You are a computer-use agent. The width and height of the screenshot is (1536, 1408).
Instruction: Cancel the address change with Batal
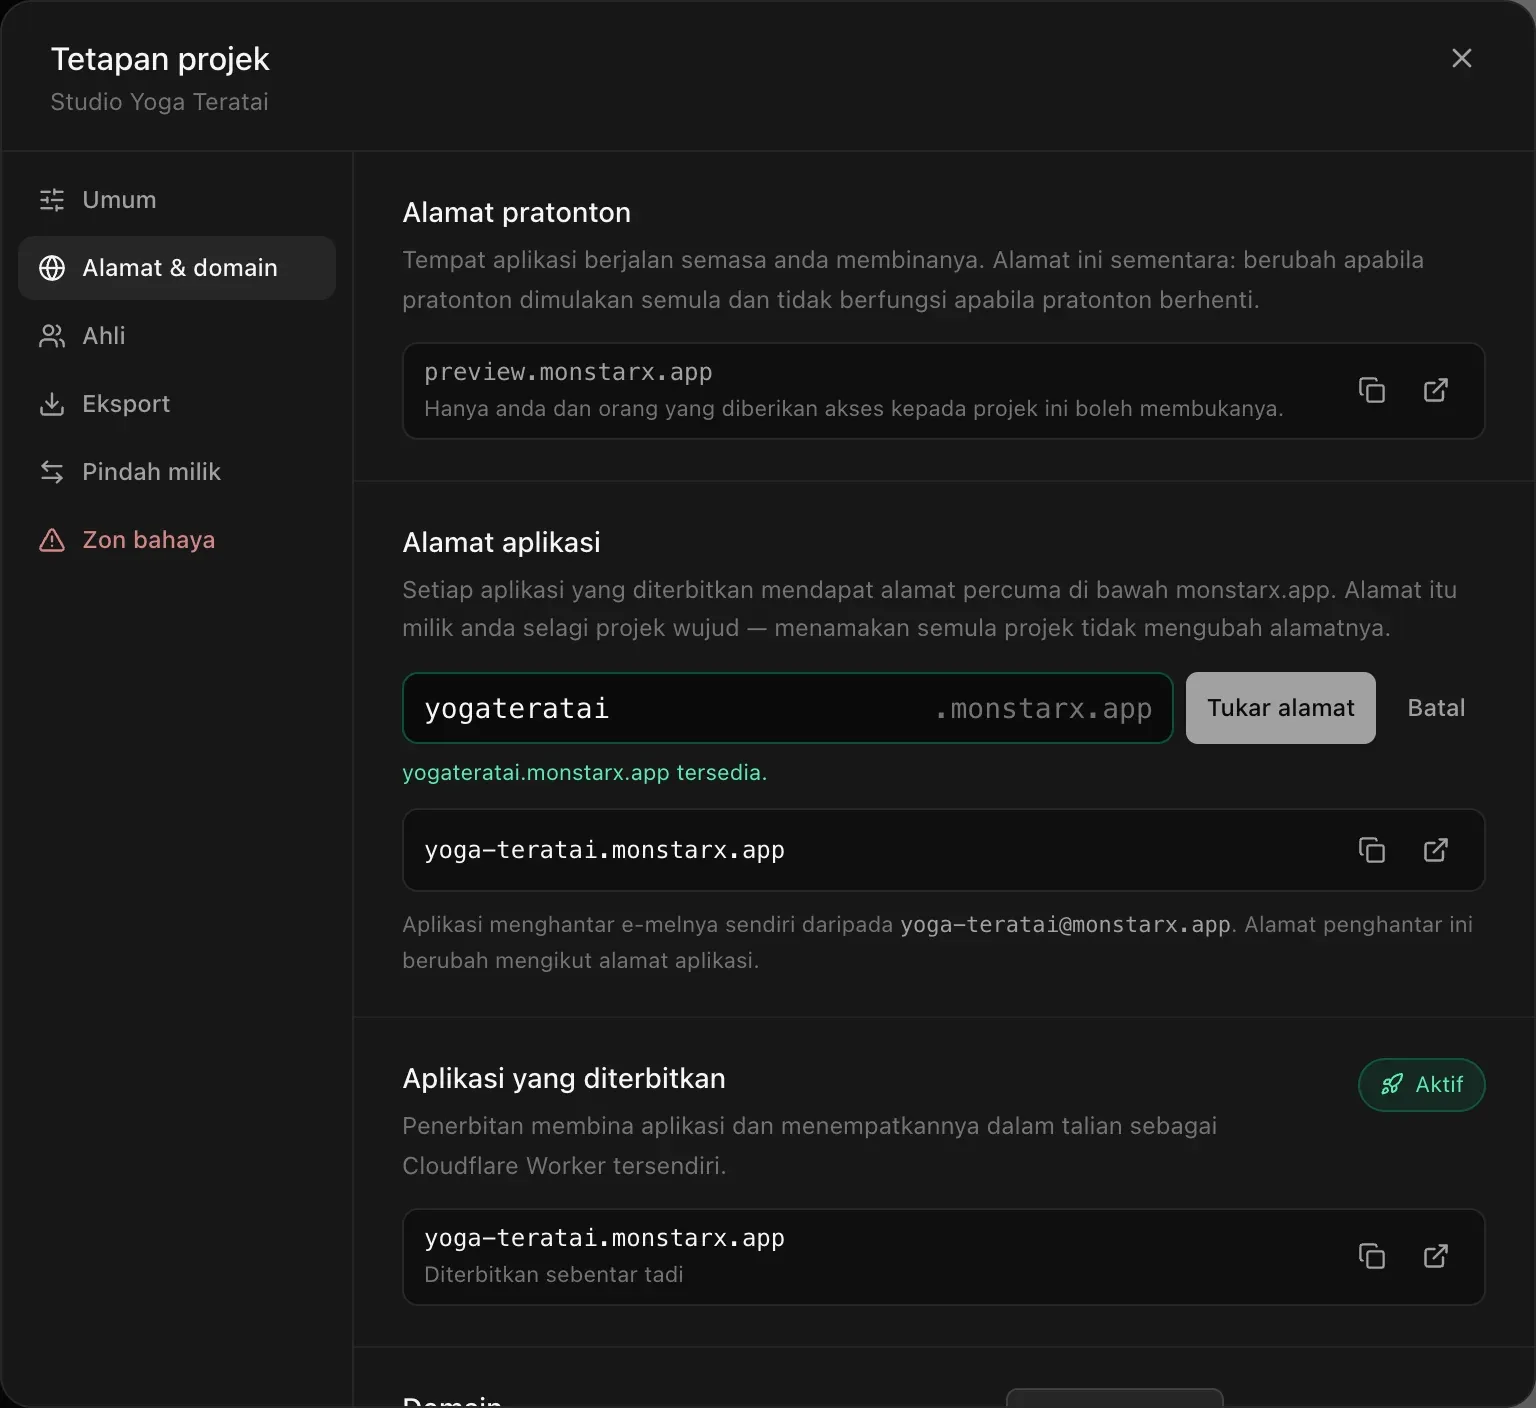pyautogui.click(x=1436, y=708)
